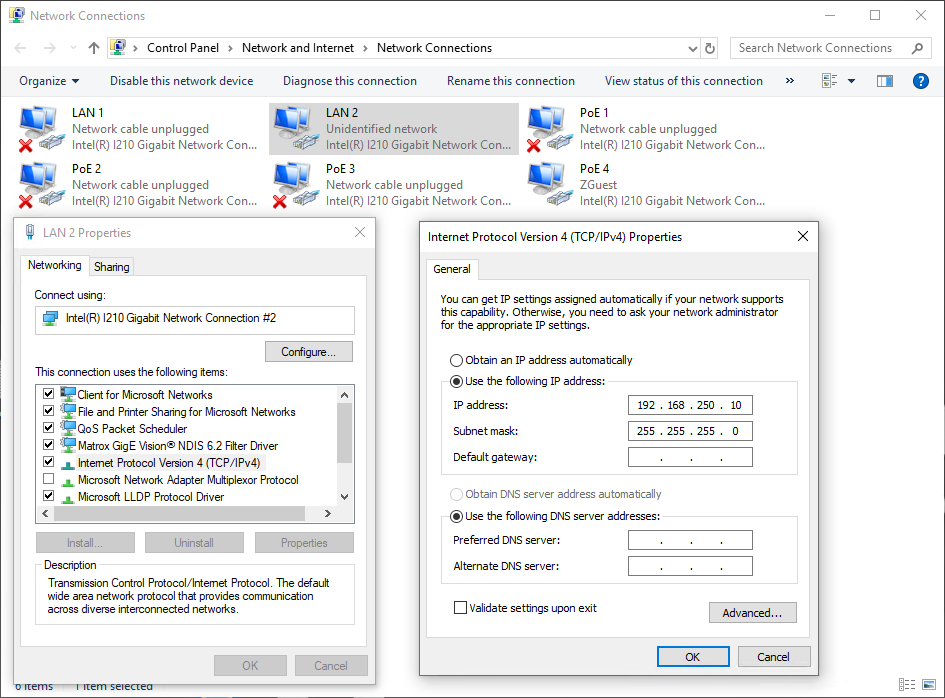Click the Default gateway input field
This screenshot has width=945, height=698.
tap(690, 457)
